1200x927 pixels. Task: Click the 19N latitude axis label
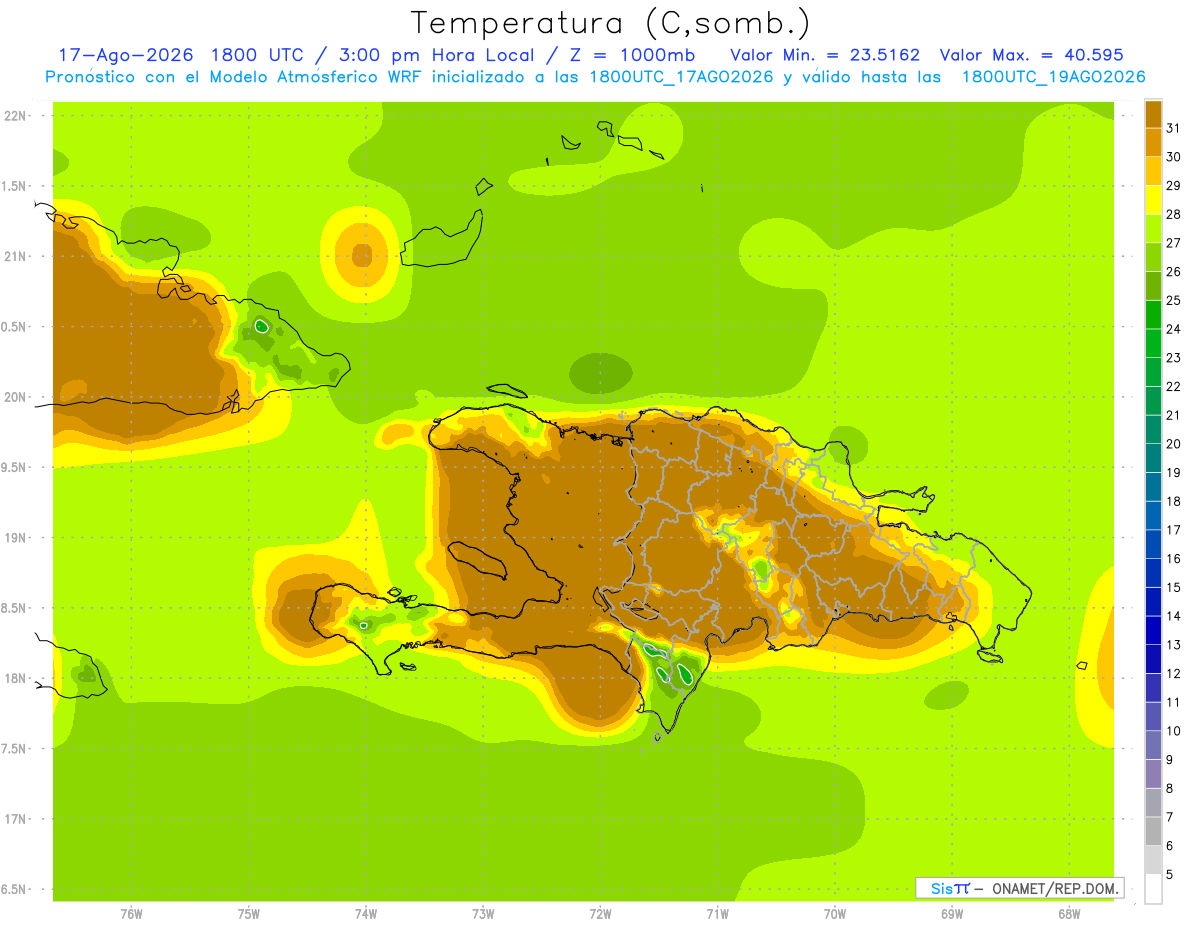[16, 538]
